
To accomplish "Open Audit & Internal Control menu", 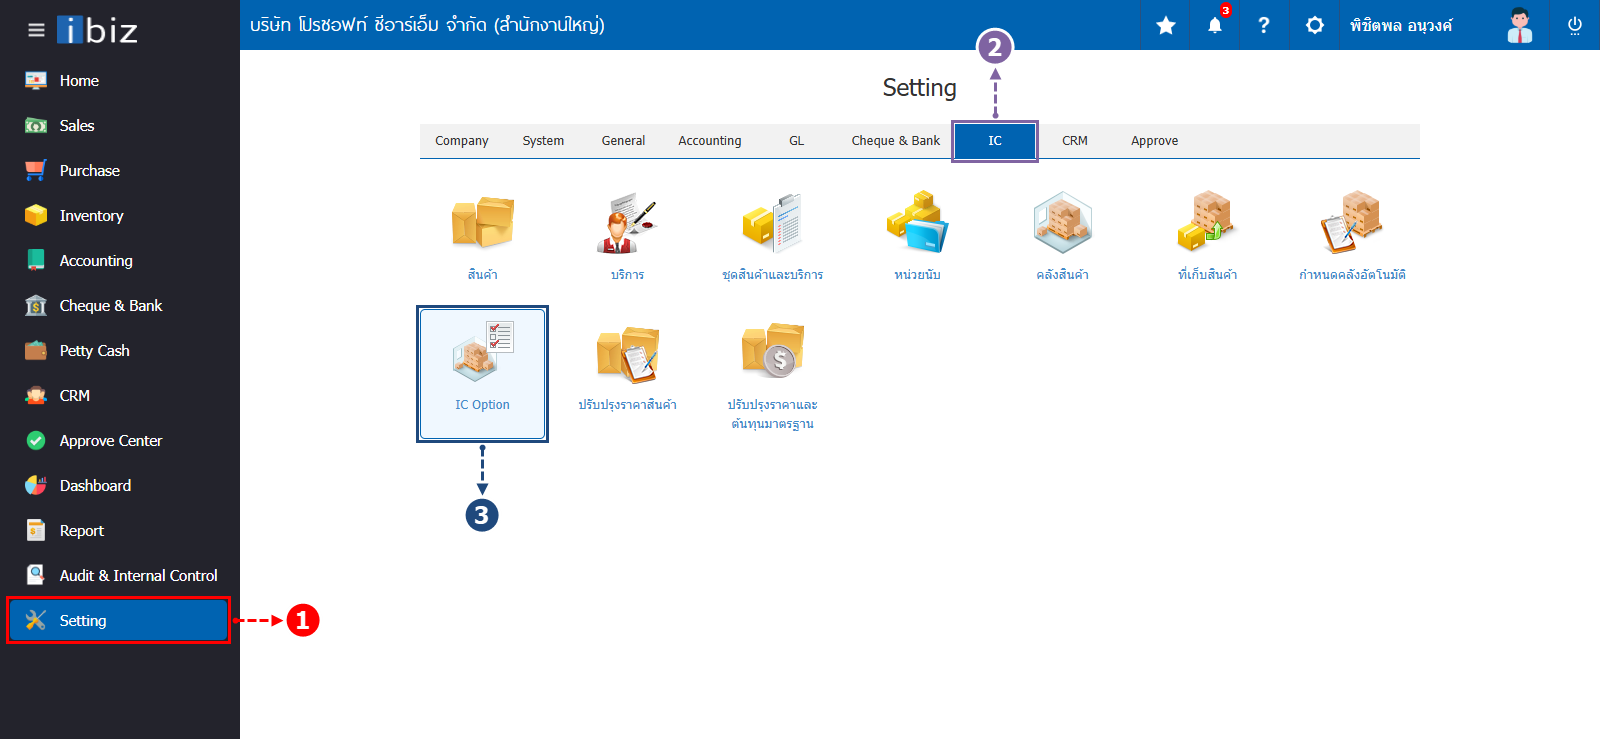I will (138, 576).
